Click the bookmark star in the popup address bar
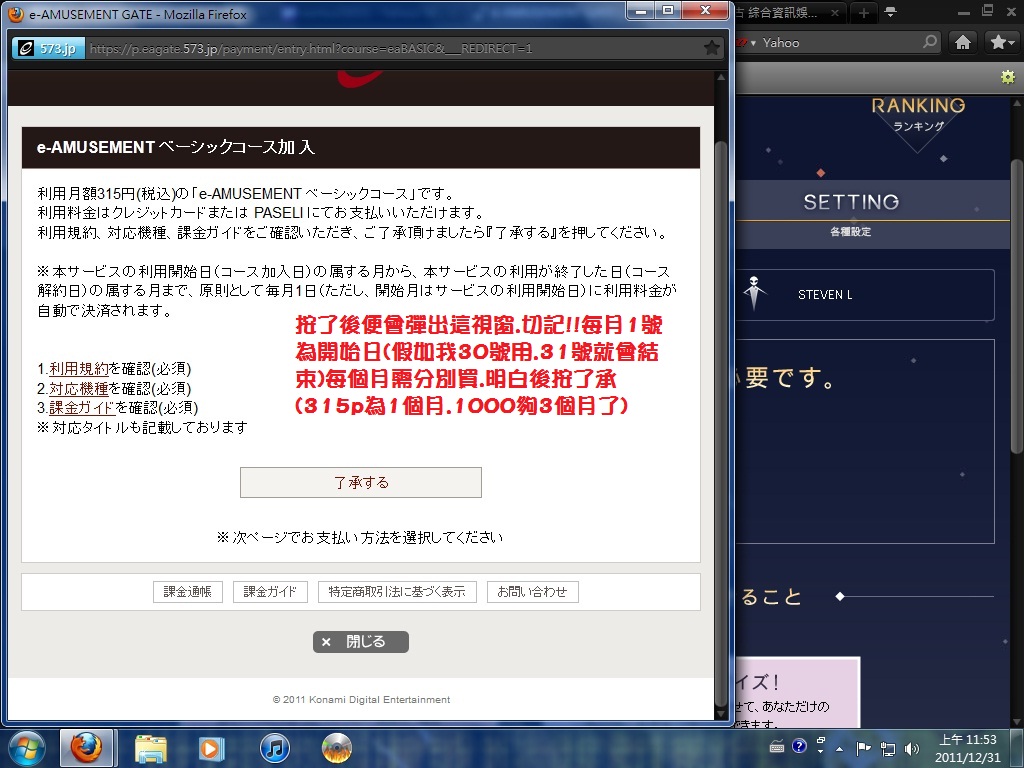Viewport: 1024px width, 768px height. click(711, 48)
